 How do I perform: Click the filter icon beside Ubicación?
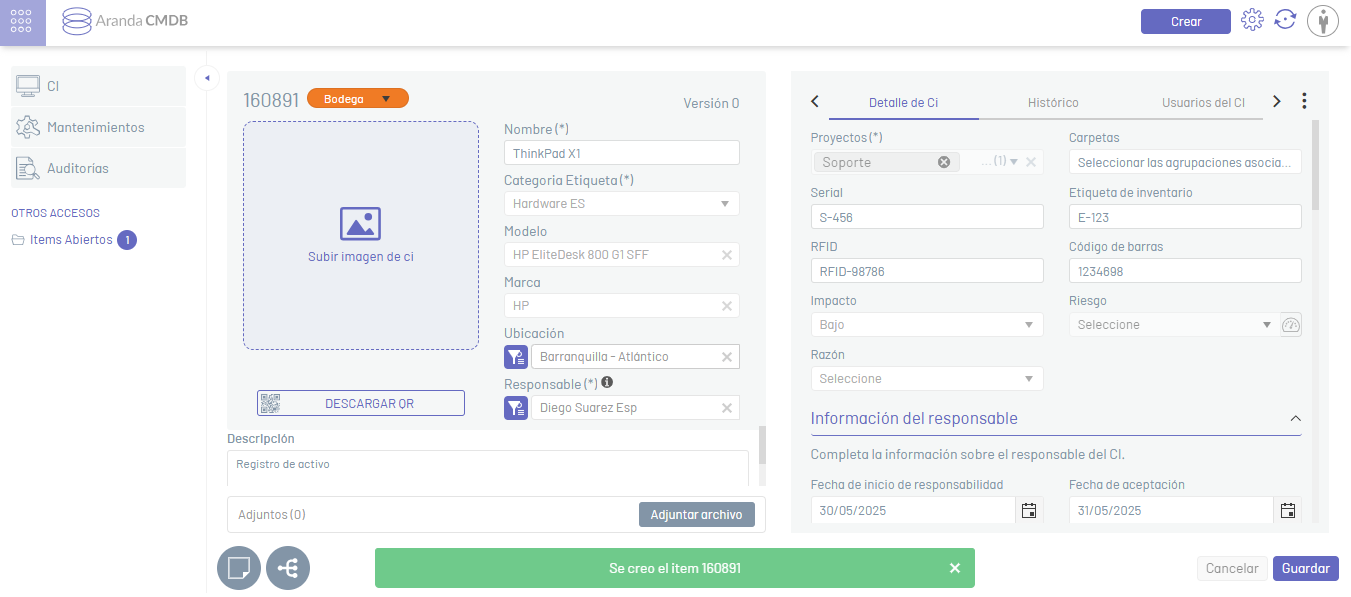pyautogui.click(x=516, y=357)
